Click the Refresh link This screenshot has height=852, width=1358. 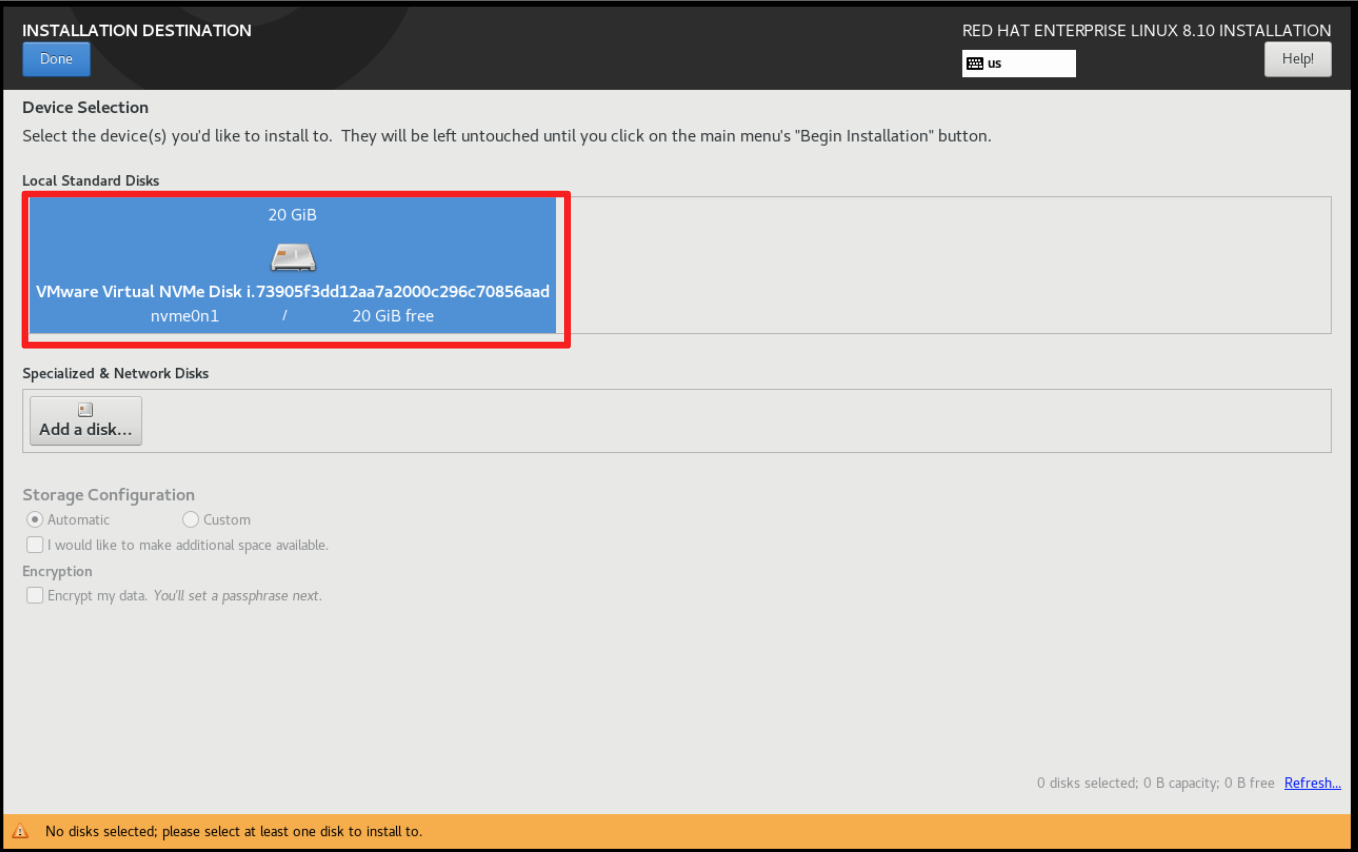tap(1312, 782)
